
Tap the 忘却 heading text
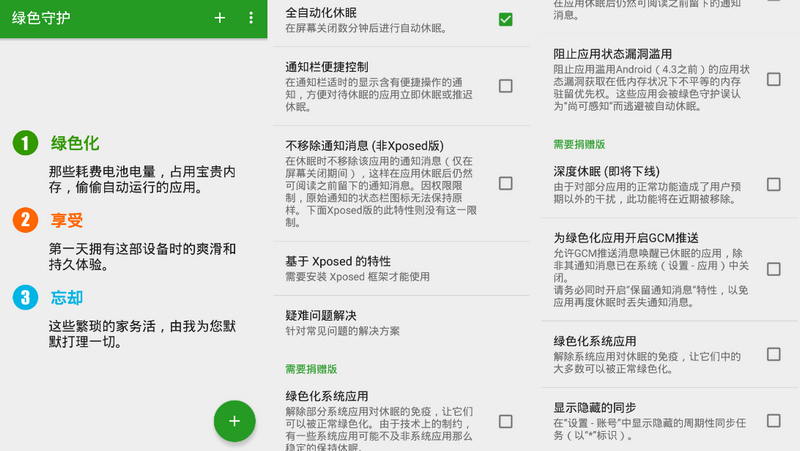pos(66,297)
